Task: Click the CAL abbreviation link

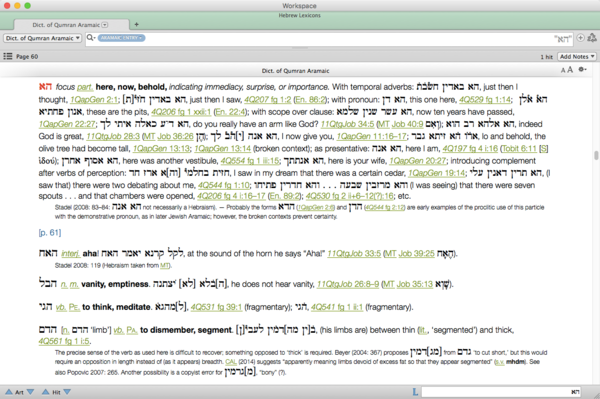Action: (x=231, y=362)
